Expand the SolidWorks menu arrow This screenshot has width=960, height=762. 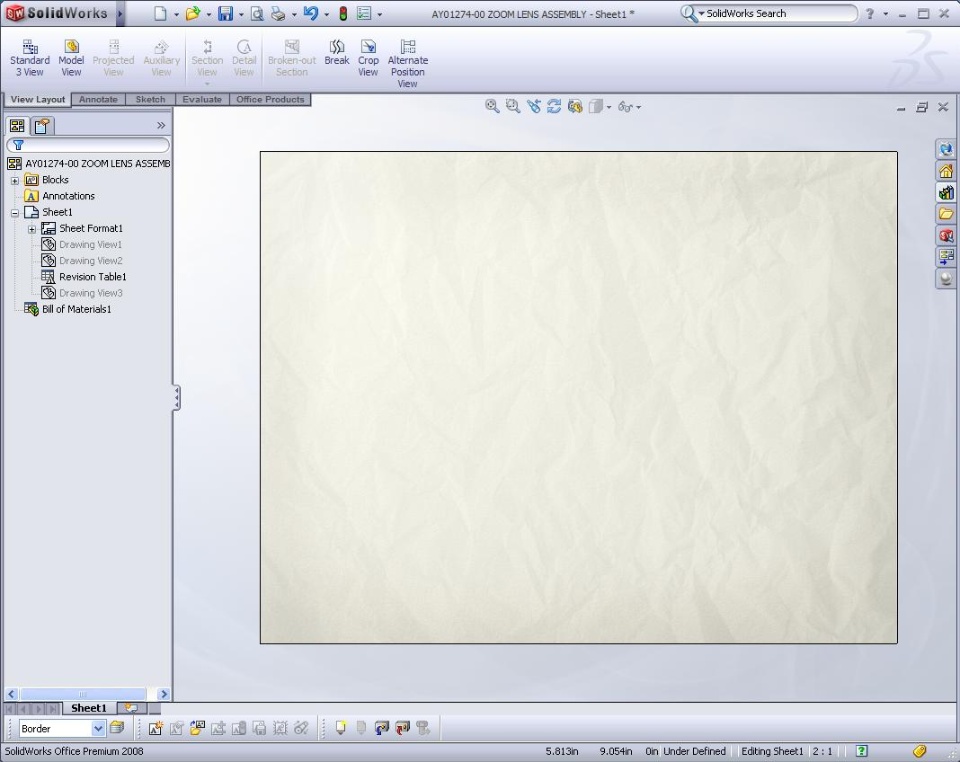[x=120, y=13]
